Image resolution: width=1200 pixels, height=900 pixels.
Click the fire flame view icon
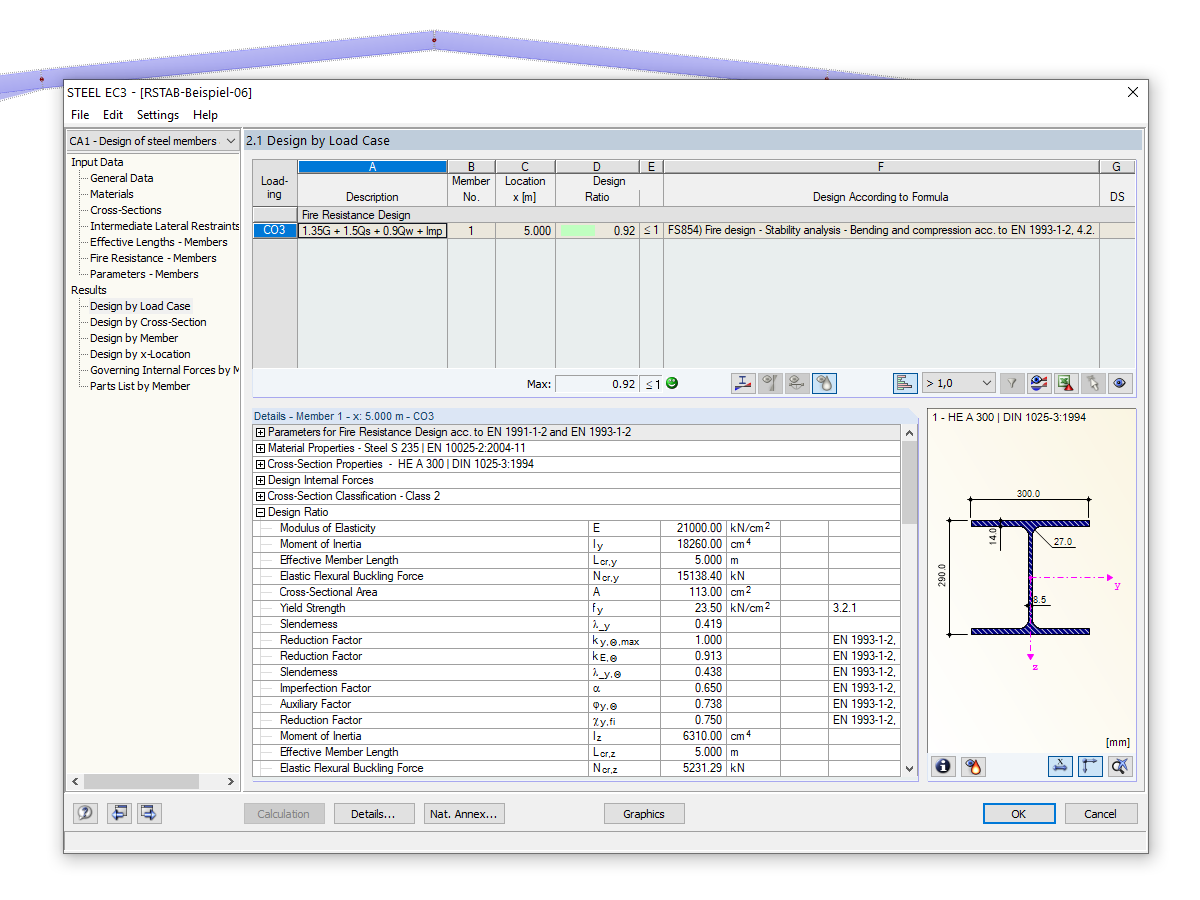click(x=973, y=766)
